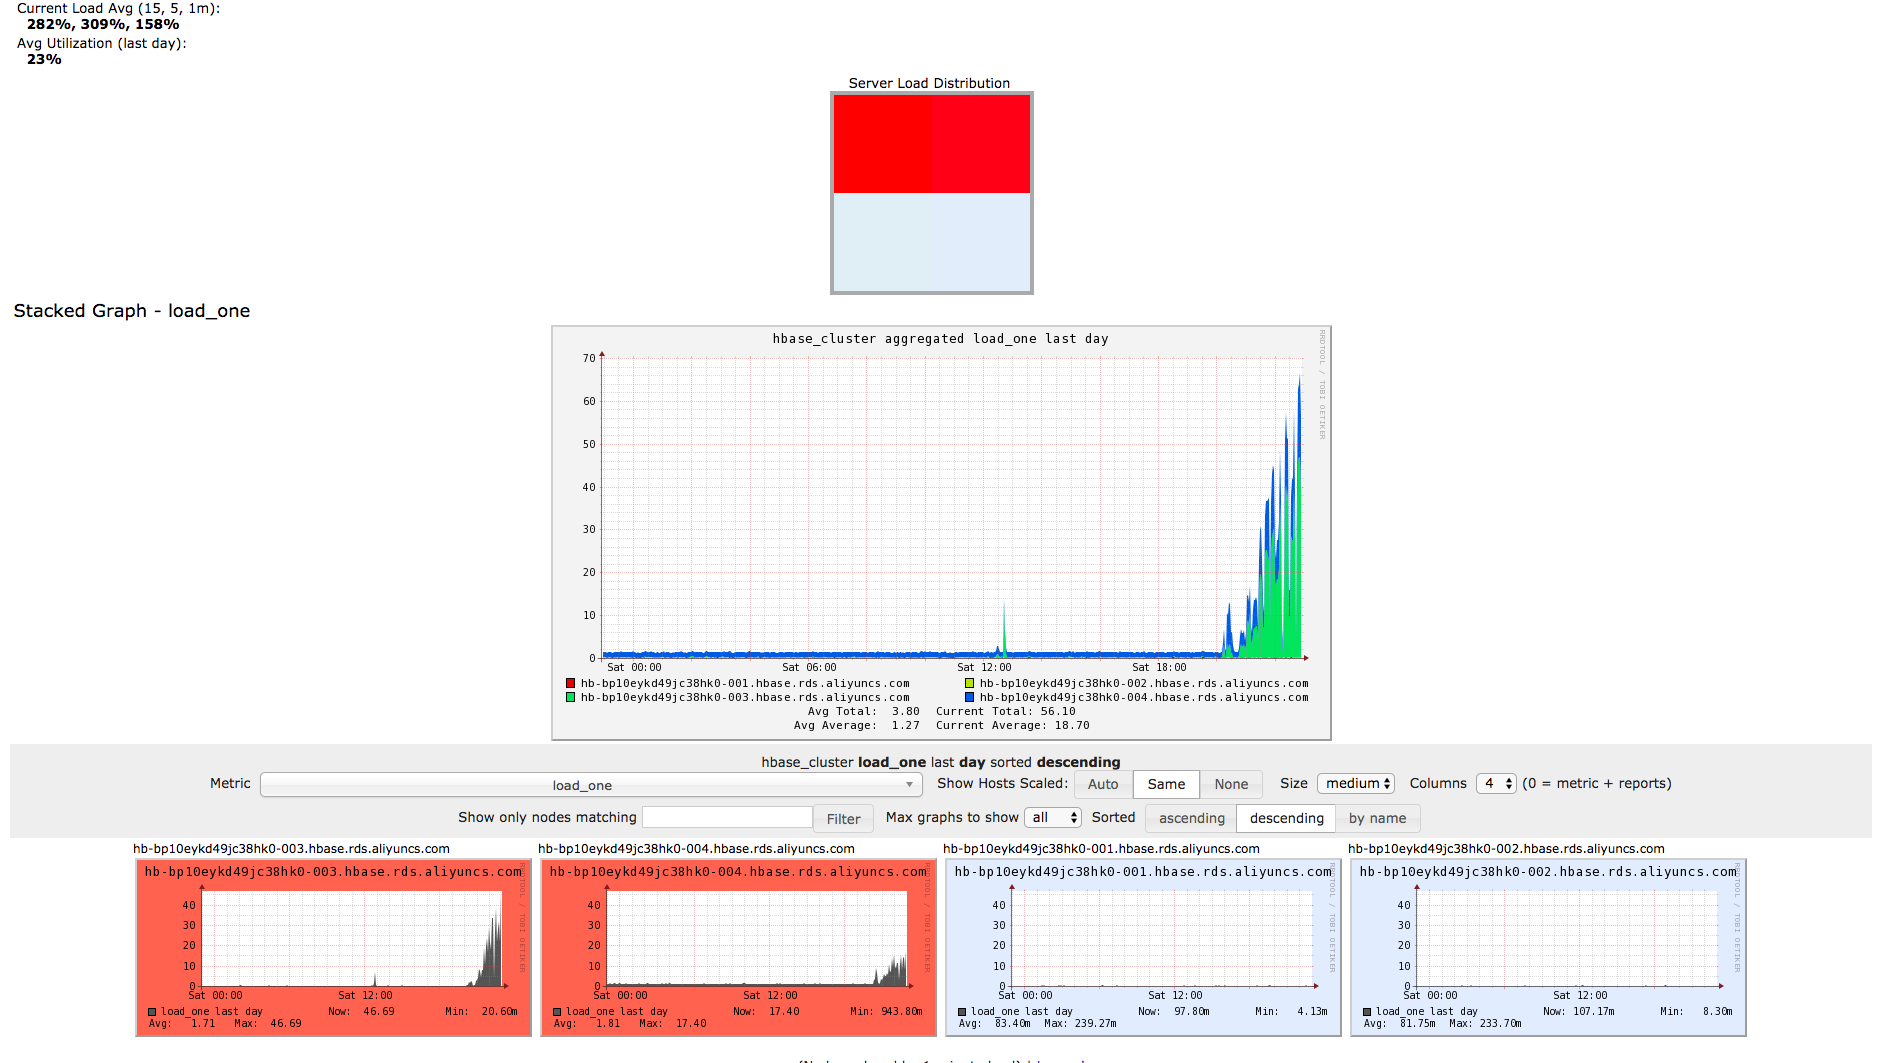Click the 001 host load_one graph thumbnail
Screen dimensions: 1879x1063
coord(1144,947)
